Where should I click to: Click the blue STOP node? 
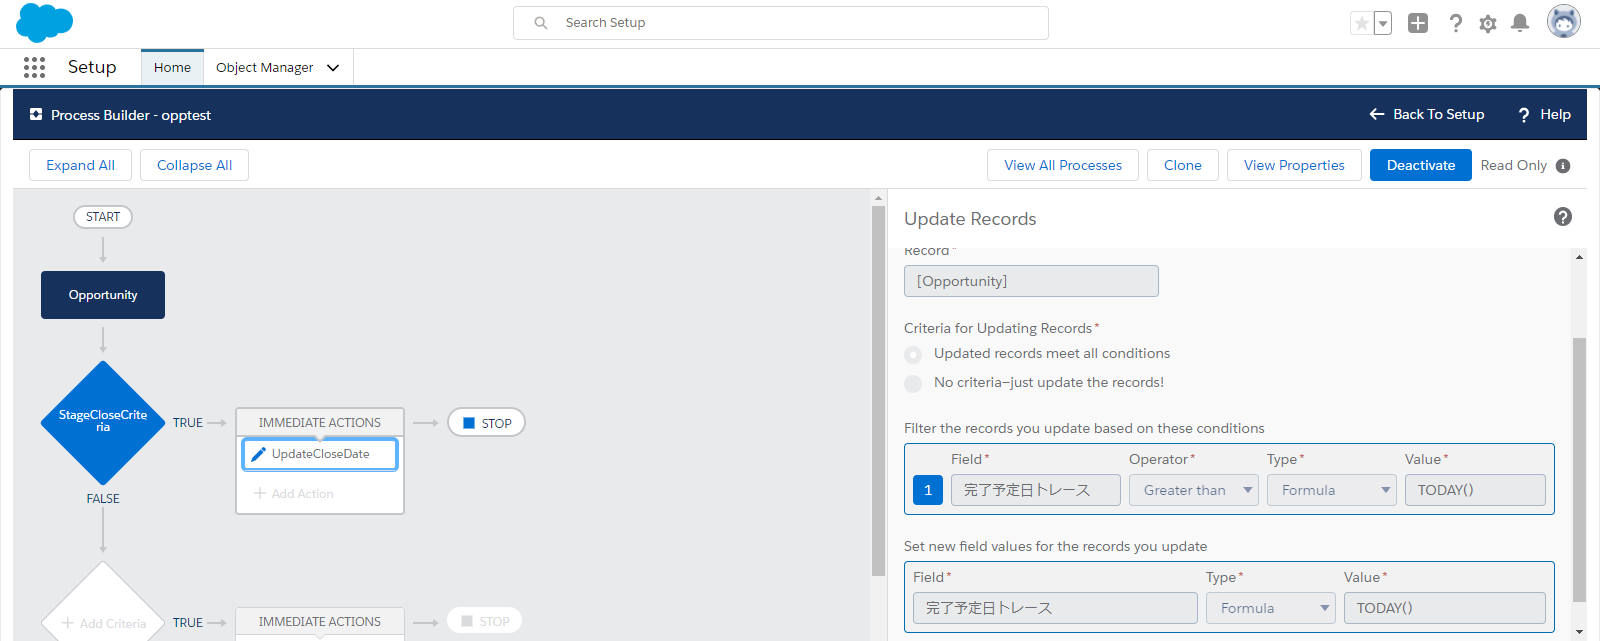[487, 423]
